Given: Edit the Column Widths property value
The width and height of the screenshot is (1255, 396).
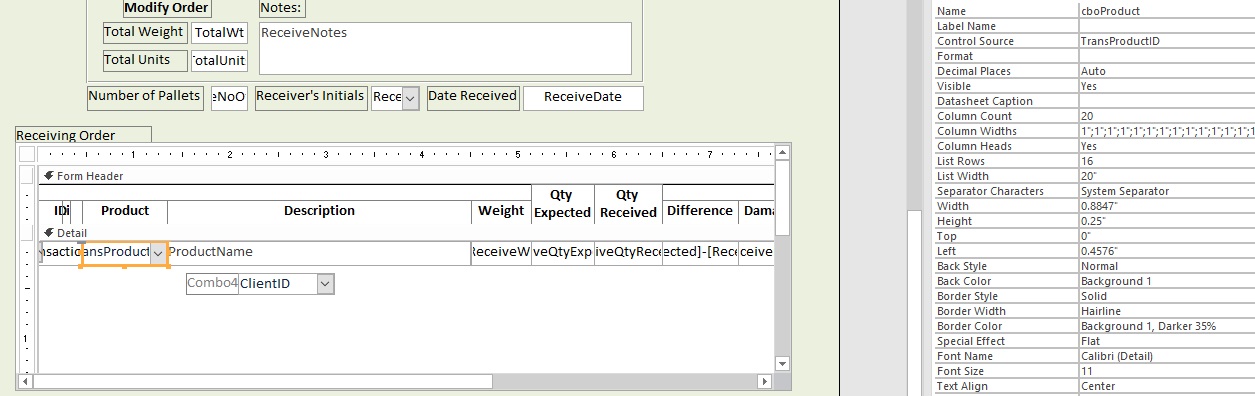Looking at the screenshot, I should pyautogui.click(x=1167, y=131).
